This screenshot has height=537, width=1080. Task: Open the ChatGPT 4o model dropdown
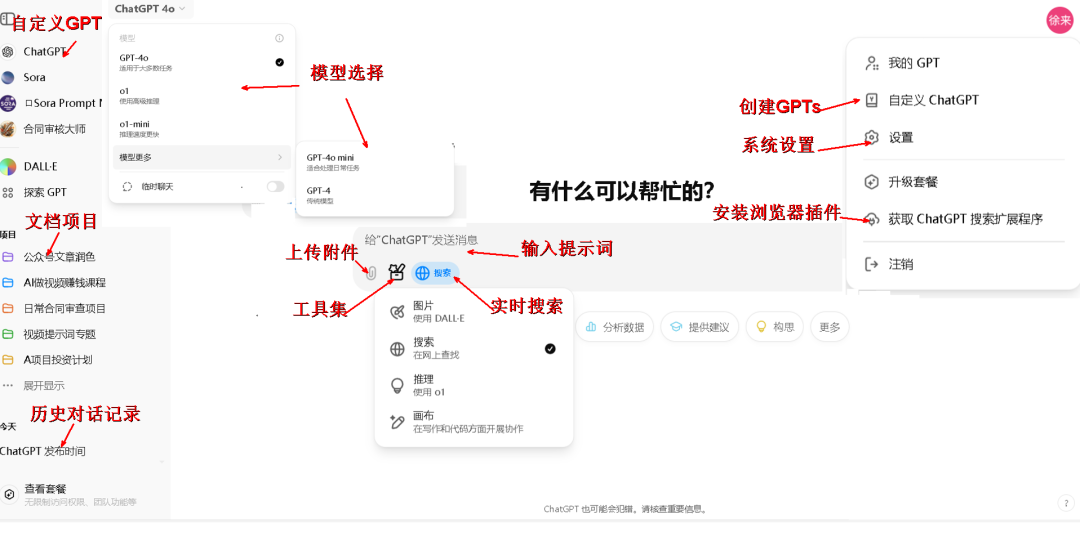click(x=149, y=9)
